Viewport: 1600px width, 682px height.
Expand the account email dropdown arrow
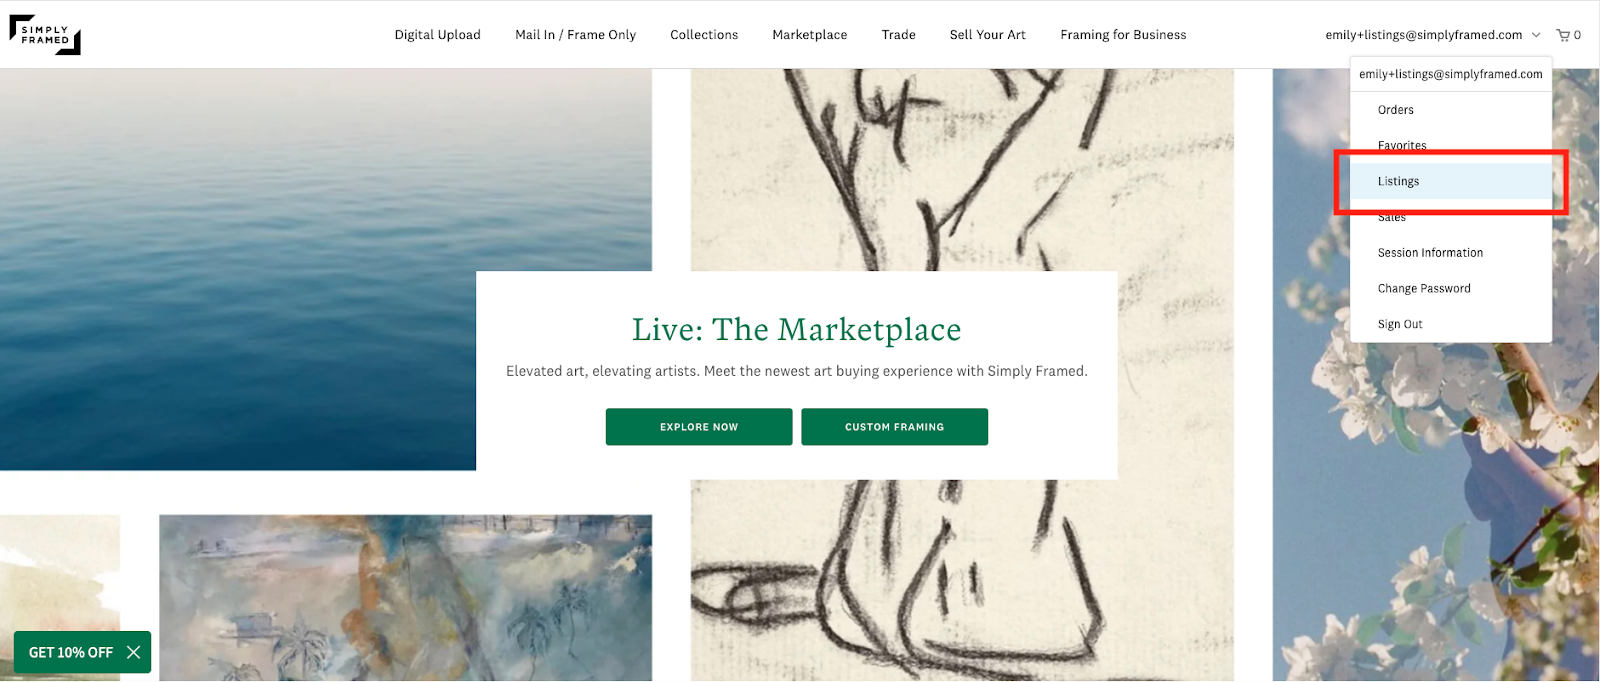point(1536,35)
